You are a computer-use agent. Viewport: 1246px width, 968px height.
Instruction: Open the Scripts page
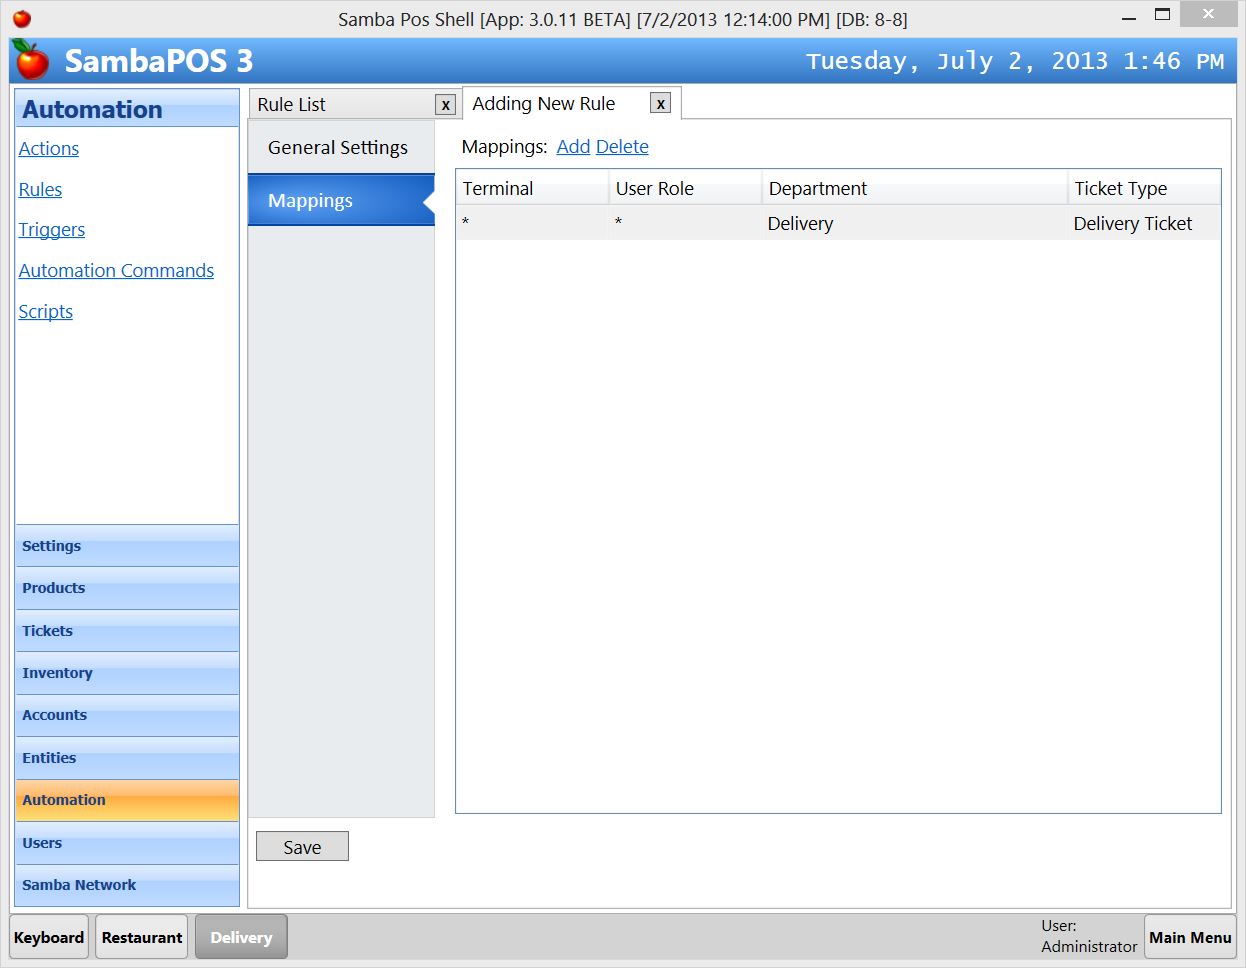[45, 311]
